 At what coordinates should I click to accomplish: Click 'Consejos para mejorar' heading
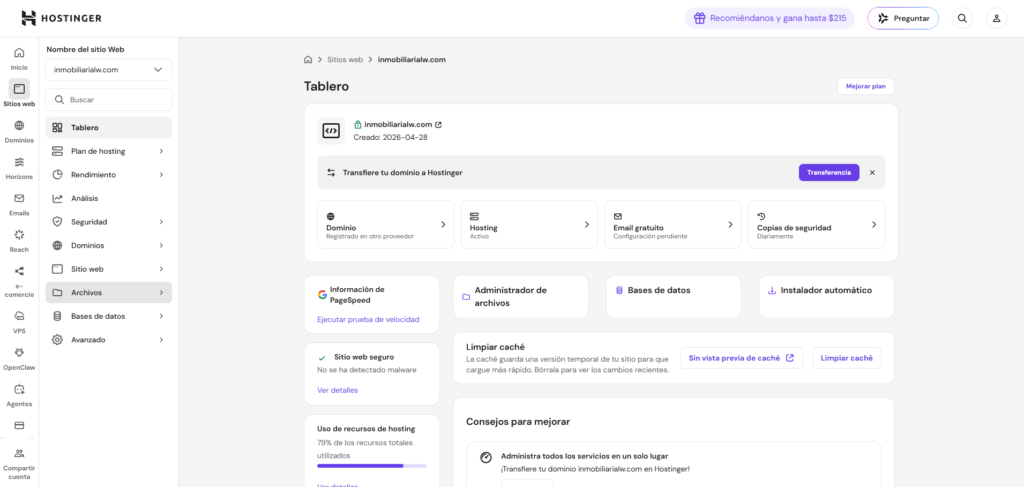pos(518,422)
